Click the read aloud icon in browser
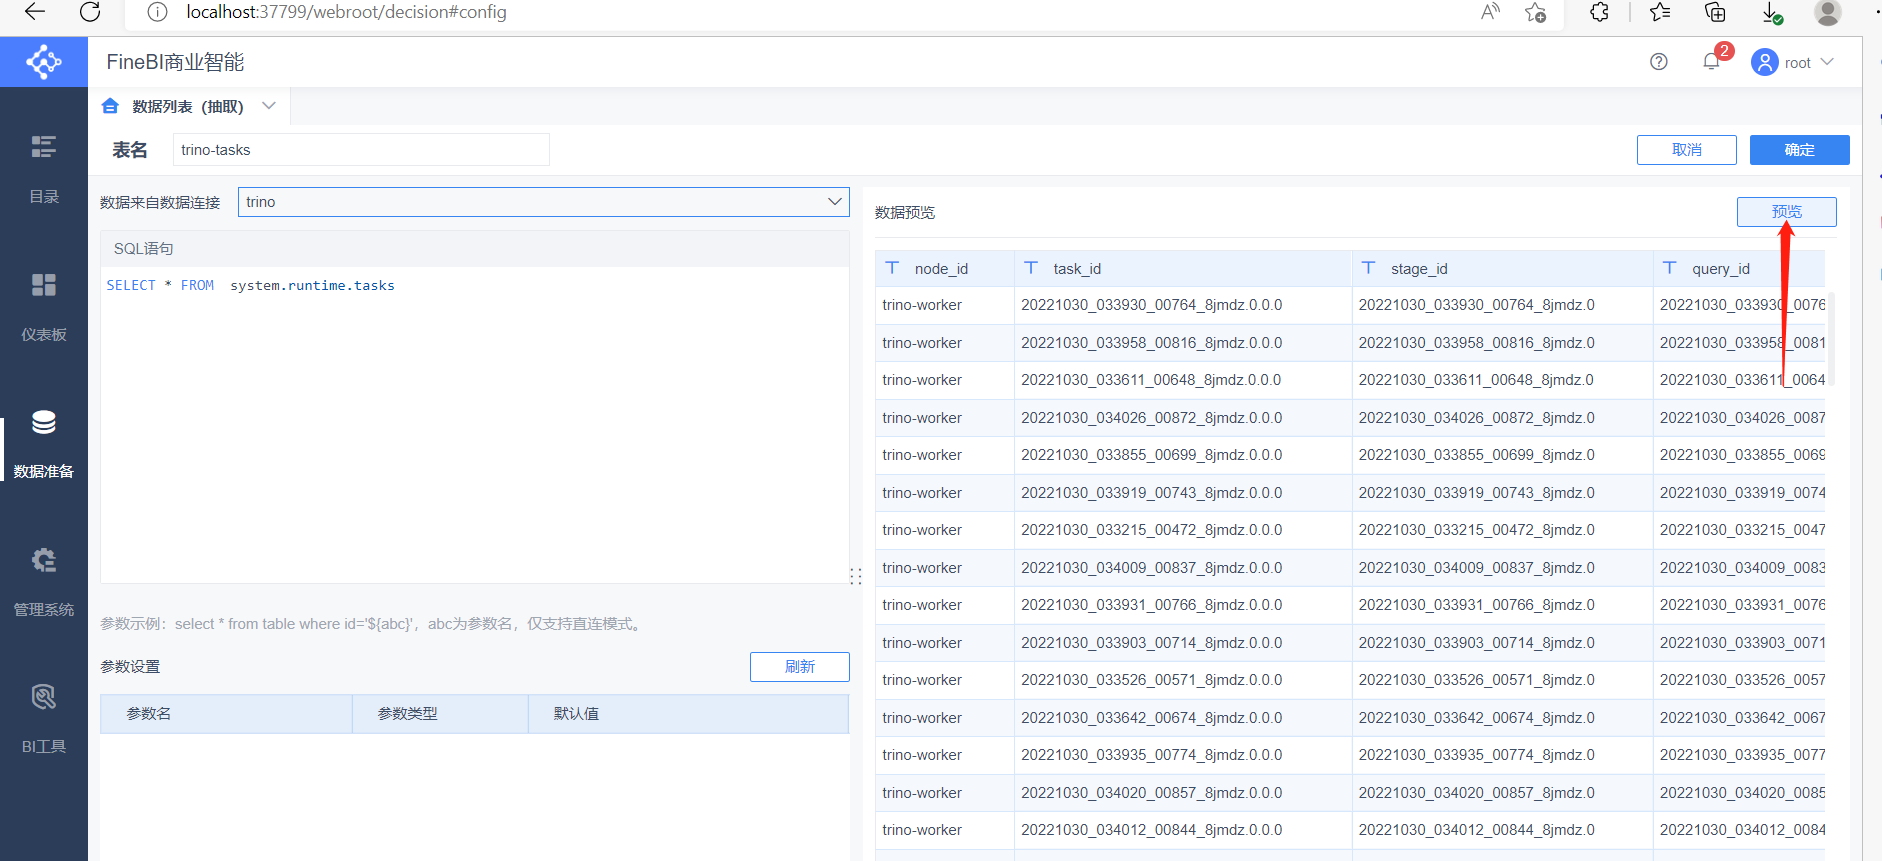 [1490, 12]
